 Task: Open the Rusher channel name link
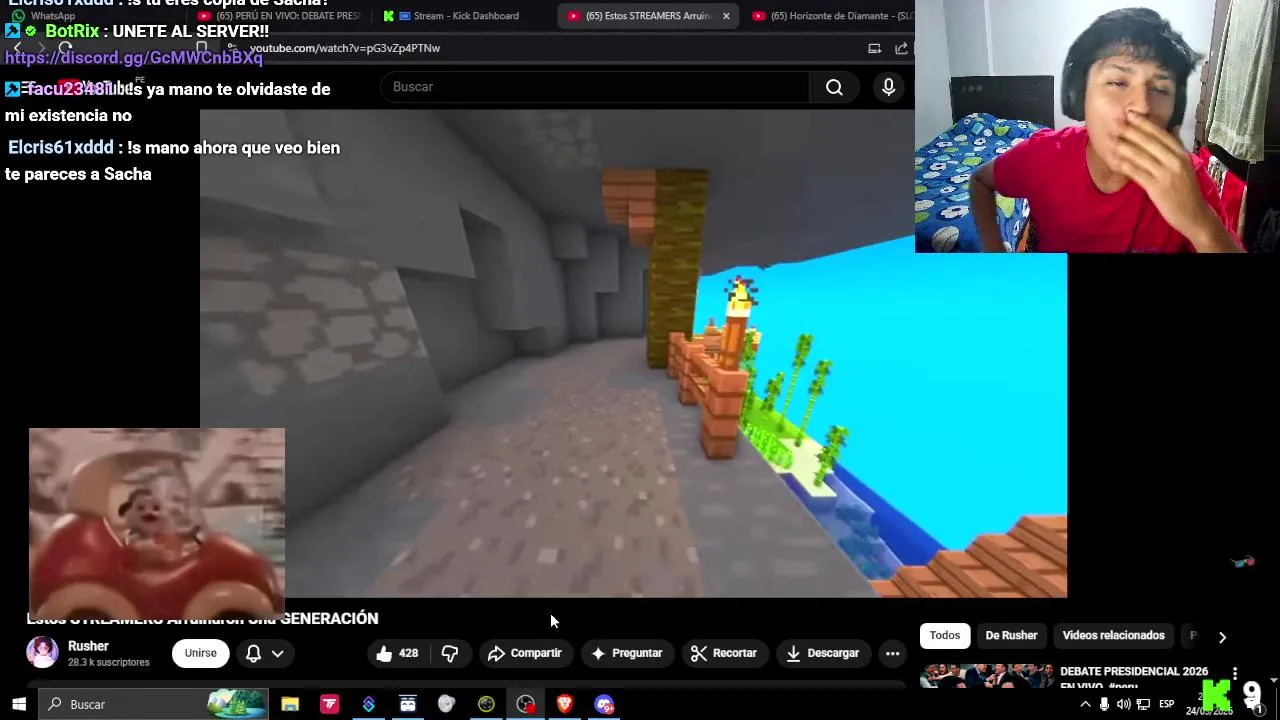coord(88,646)
